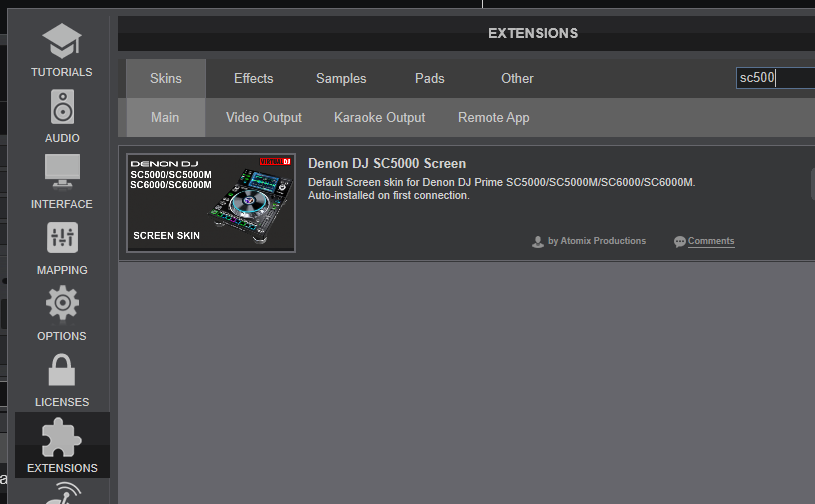815x504 pixels.
Task: Open the broadcast antenna icon below Extensions
Action: tap(62, 493)
